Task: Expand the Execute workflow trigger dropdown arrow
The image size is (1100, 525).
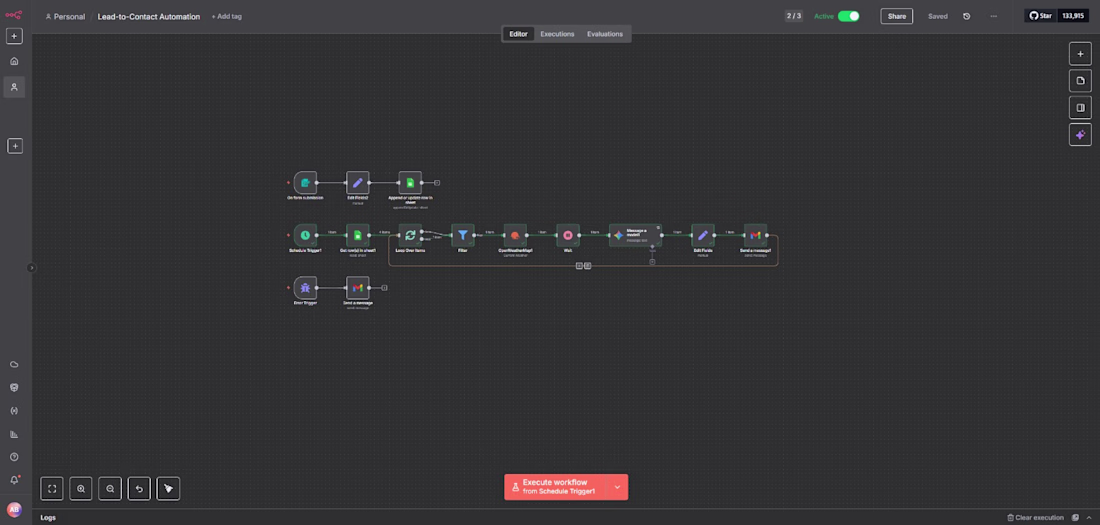Action: click(x=617, y=487)
